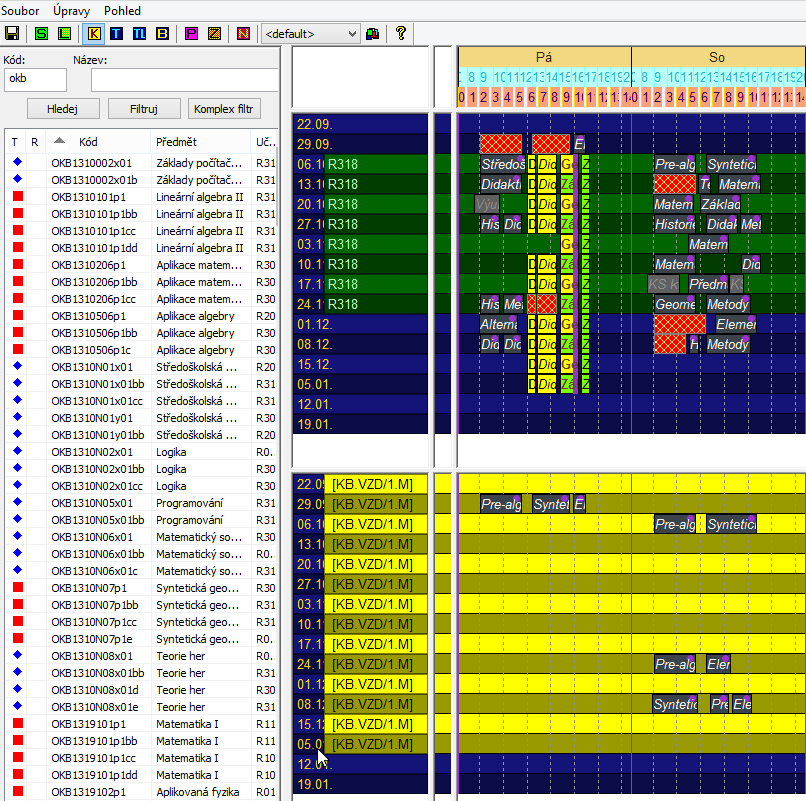
Task: Select the green S toolbar icon
Action: [41, 34]
